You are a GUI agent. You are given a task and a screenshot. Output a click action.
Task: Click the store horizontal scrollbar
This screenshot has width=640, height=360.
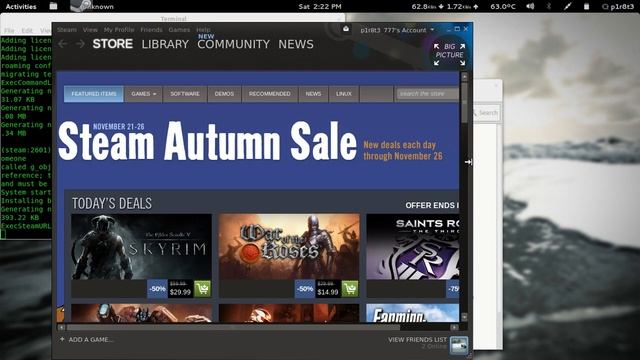coord(233,327)
